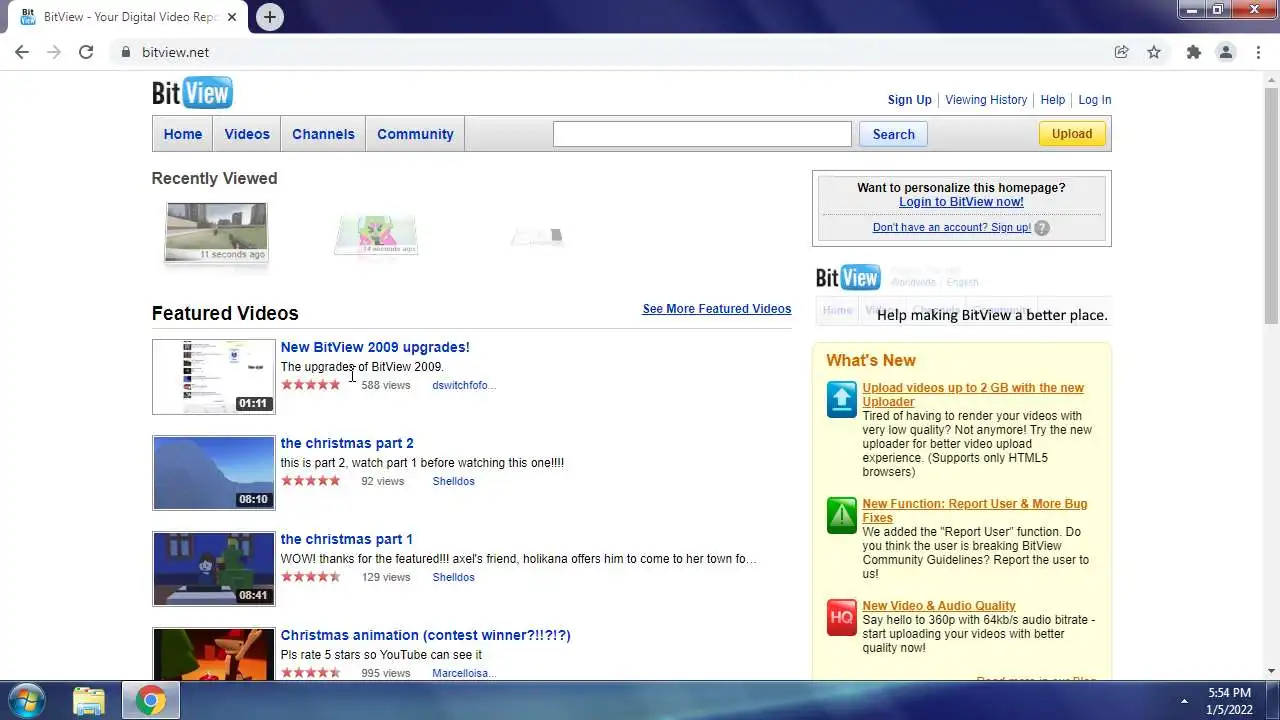The height and width of the screenshot is (720, 1280).
Task: Click Don't have an account? Sign up link
Action: click(951, 228)
